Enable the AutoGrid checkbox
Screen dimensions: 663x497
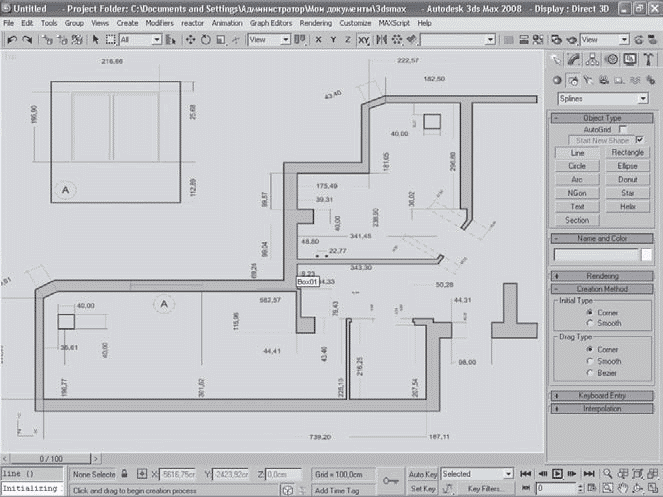click(623, 129)
